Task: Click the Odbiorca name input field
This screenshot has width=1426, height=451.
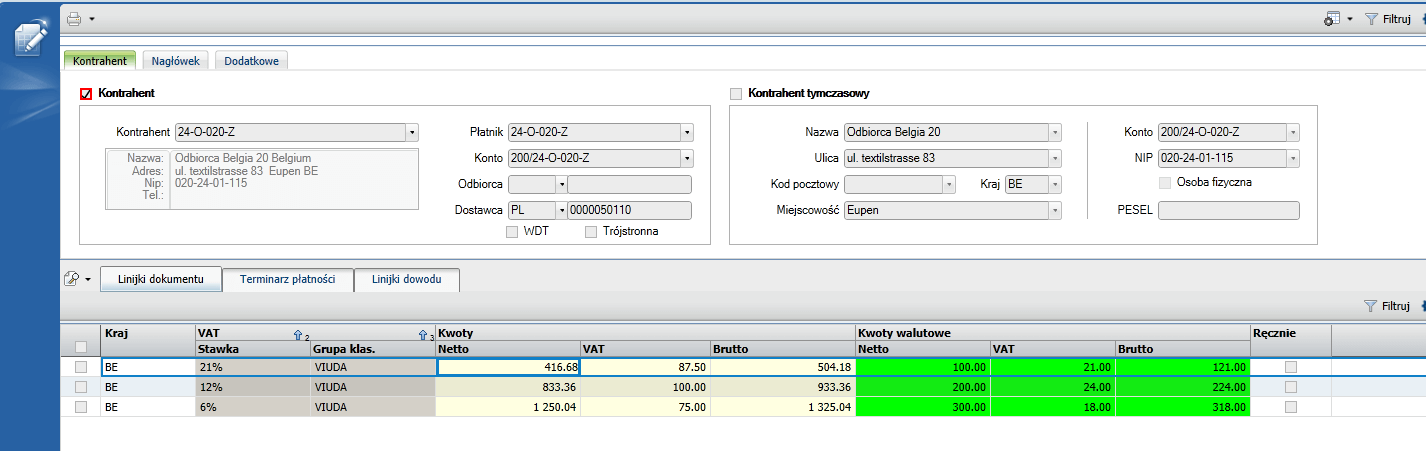Action: (630, 184)
